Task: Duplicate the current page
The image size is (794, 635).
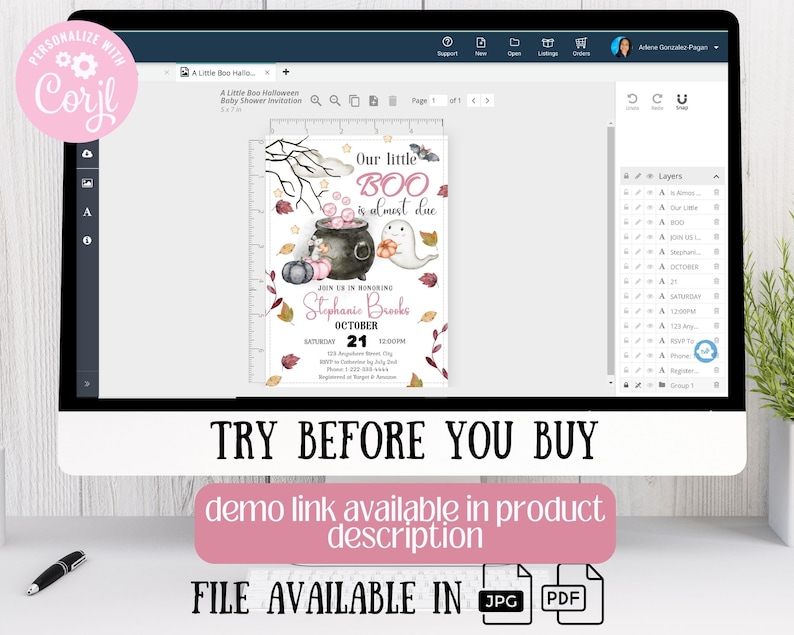Action: [x=354, y=101]
